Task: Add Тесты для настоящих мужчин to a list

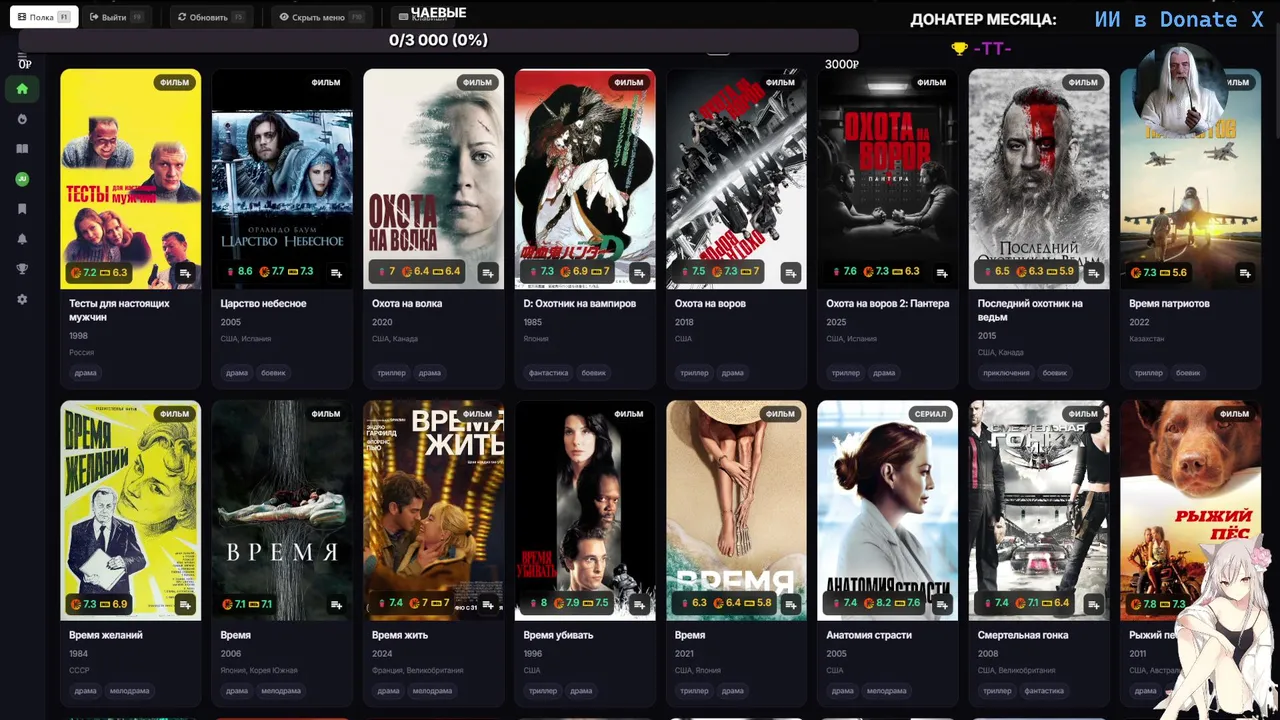Action: pyautogui.click(x=185, y=273)
